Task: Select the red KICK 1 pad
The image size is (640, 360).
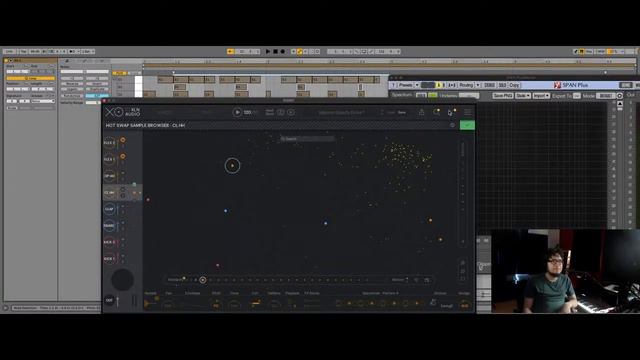Action: 109,258
